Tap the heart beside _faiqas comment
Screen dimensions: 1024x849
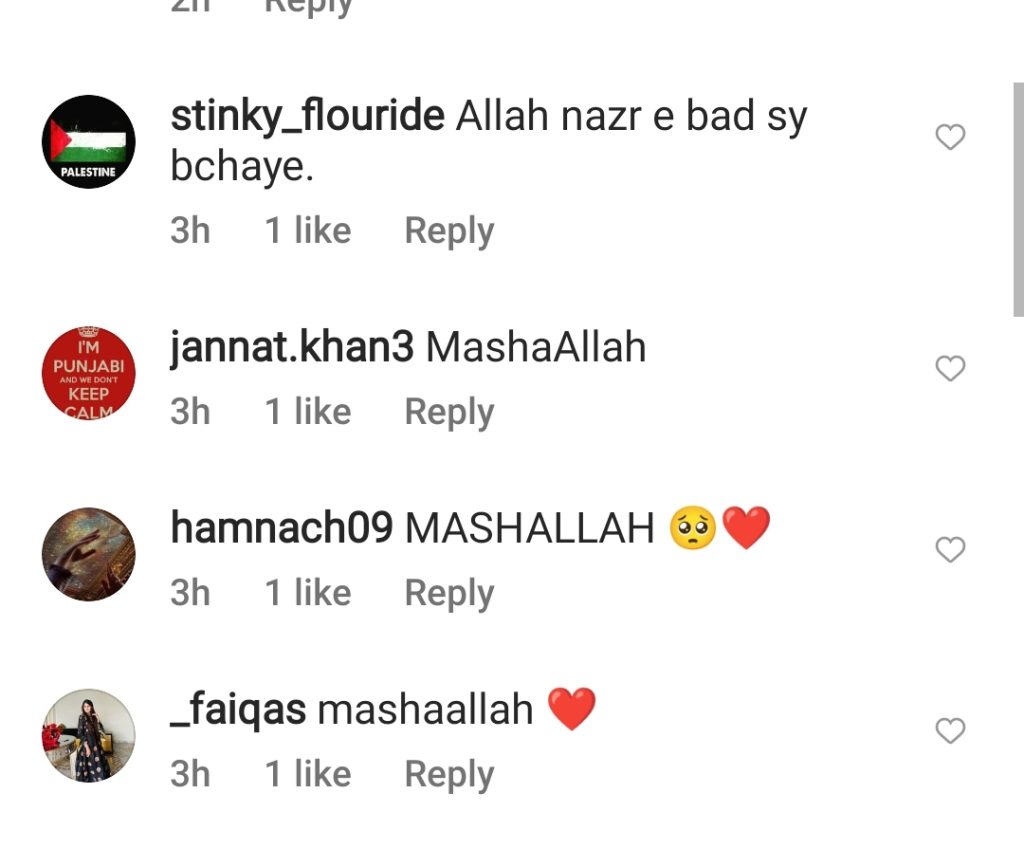click(x=950, y=730)
